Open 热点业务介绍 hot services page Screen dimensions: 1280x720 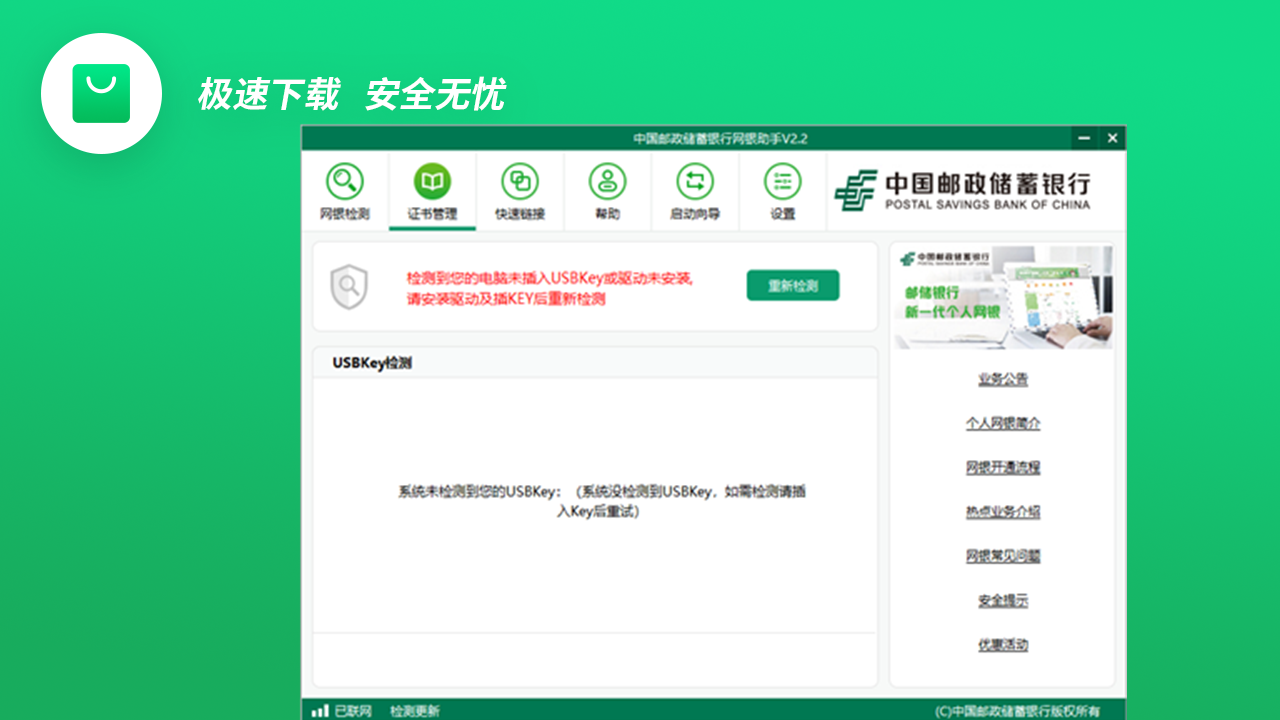click(1005, 511)
